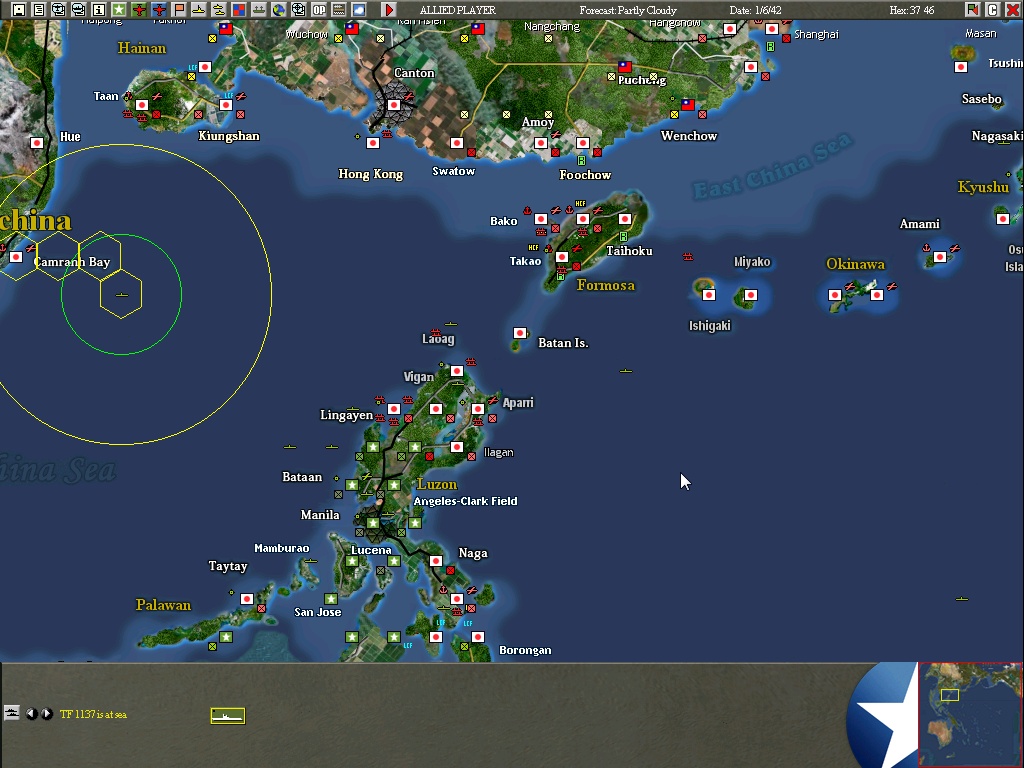Click the OP toolbar button
This screenshot has height=768, width=1024.
[319, 10]
